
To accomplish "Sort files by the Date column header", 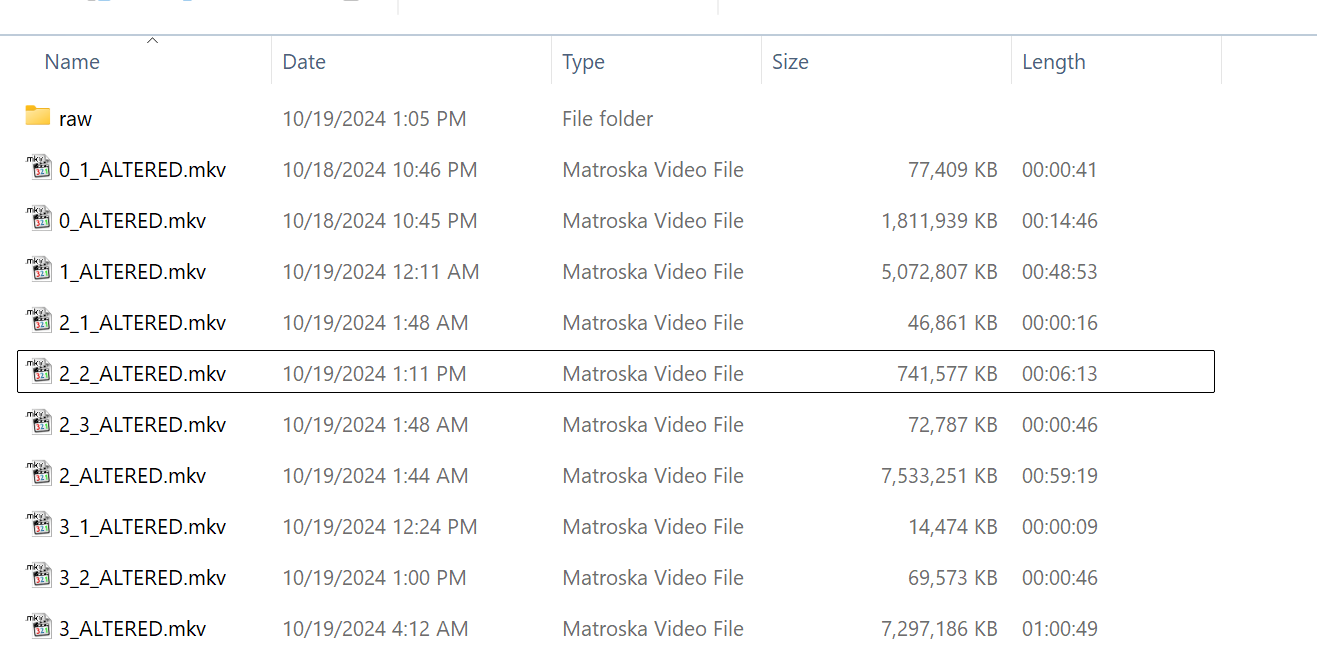I will click(x=304, y=62).
